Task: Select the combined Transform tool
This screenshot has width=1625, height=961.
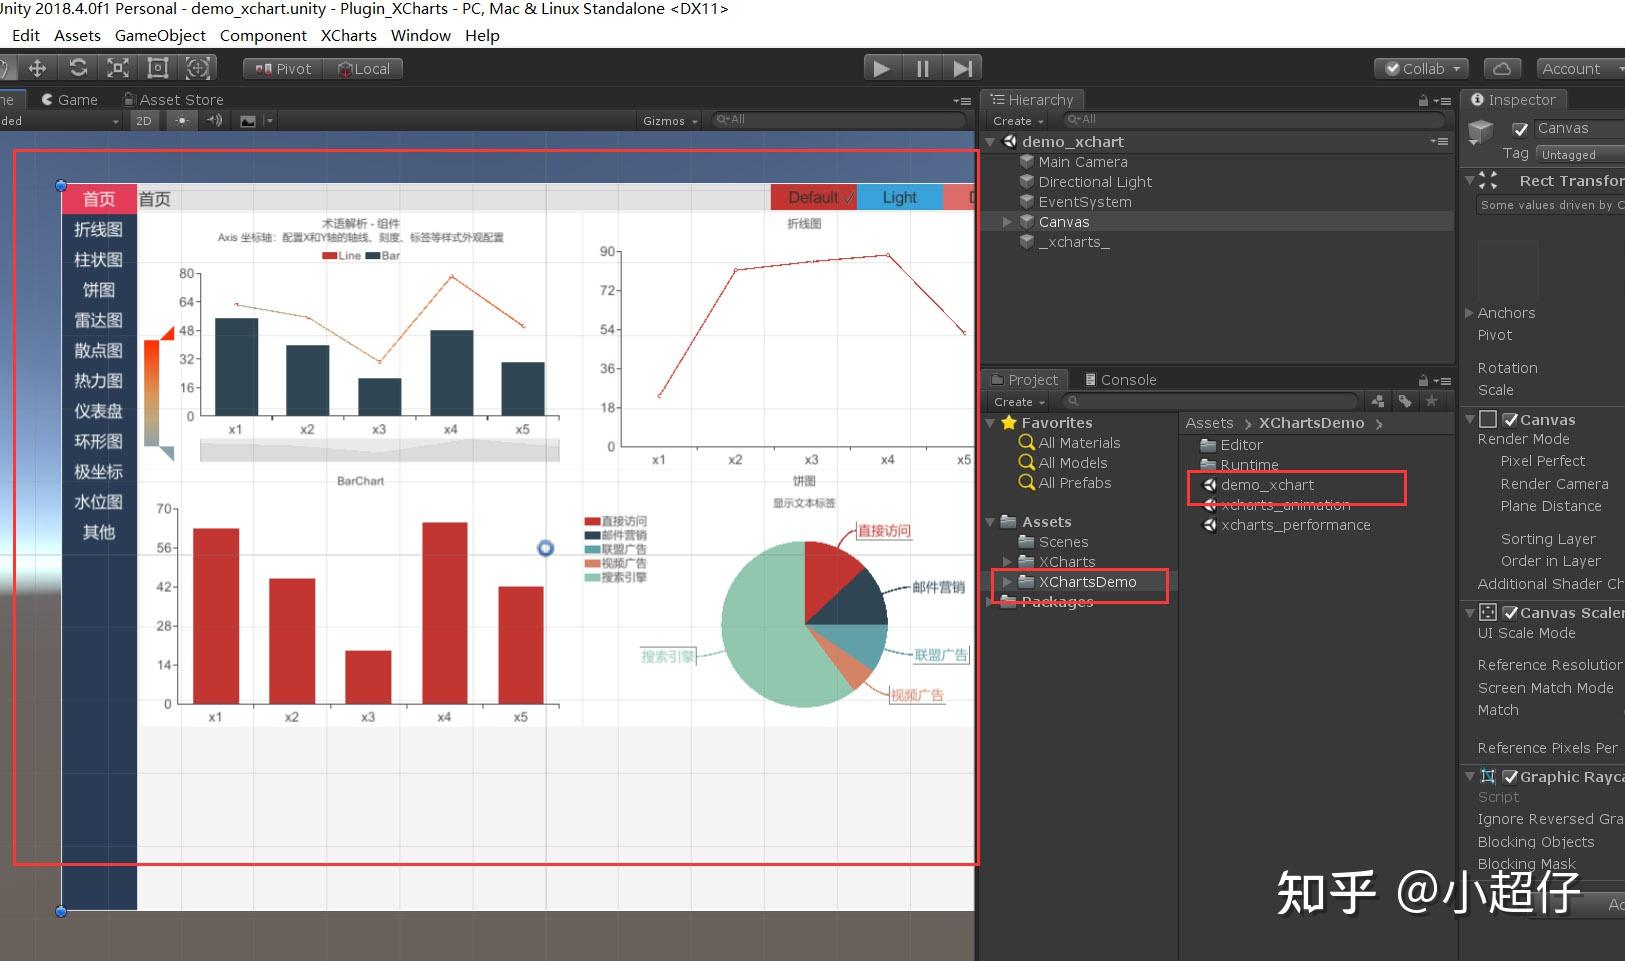Action: pos(198,68)
